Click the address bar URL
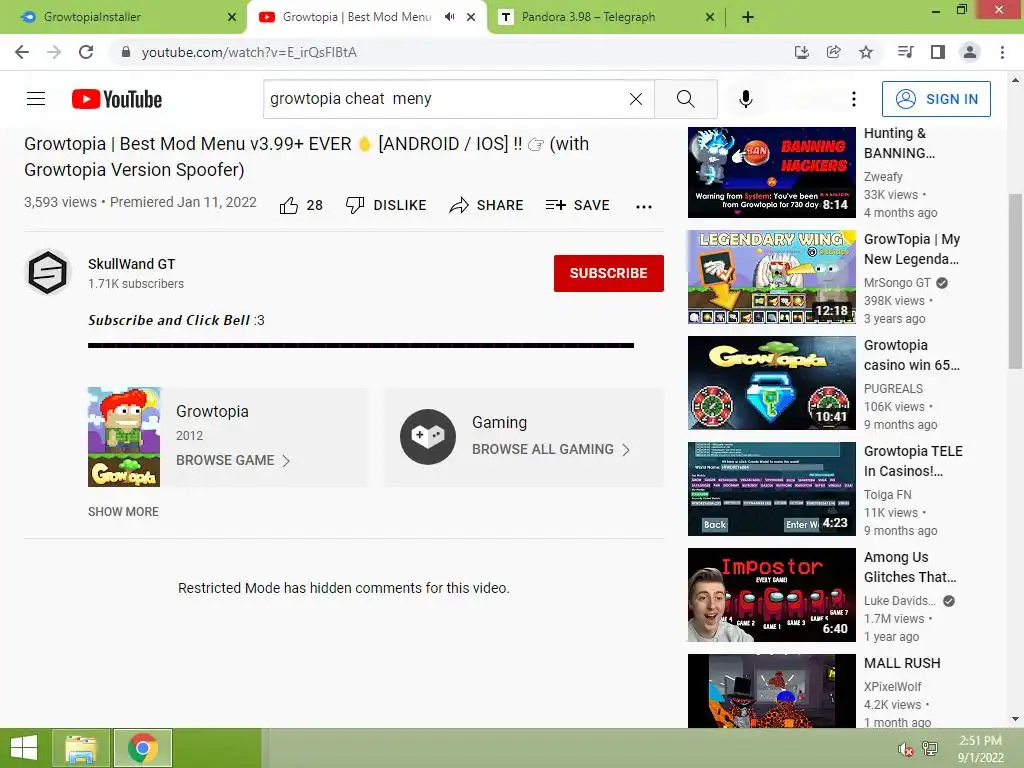The width and height of the screenshot is (1024, 768). click(249, 52)
